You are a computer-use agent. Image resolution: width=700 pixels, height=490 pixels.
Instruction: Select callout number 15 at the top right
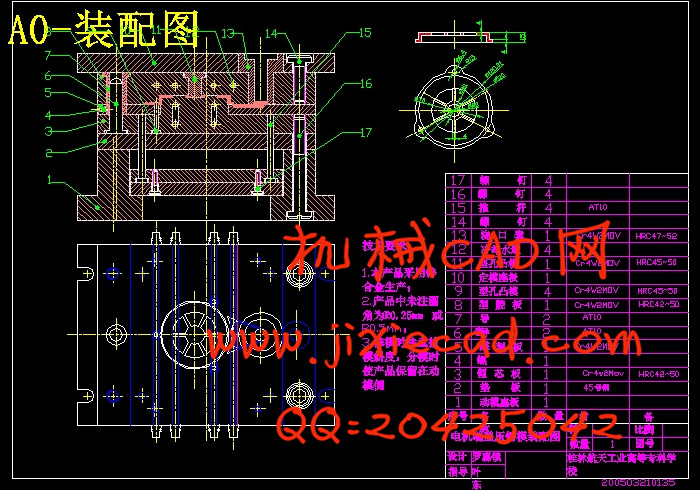364,33
